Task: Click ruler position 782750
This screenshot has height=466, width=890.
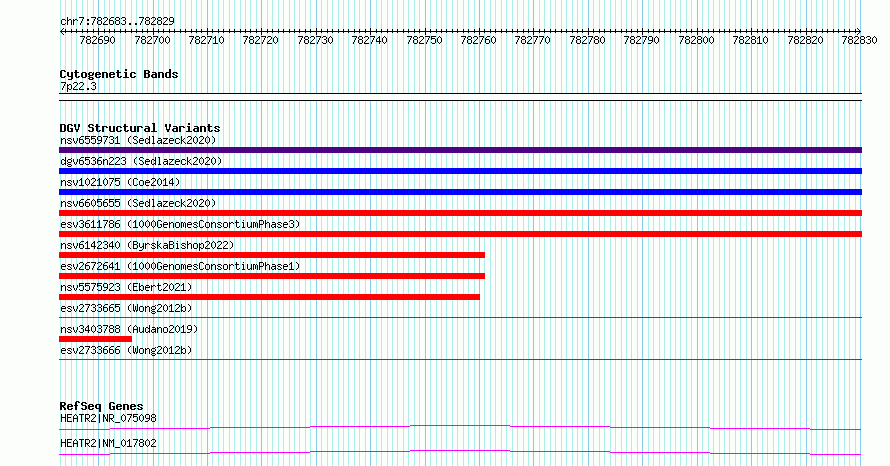Action: pyautogui.click(x=424, y=40)
